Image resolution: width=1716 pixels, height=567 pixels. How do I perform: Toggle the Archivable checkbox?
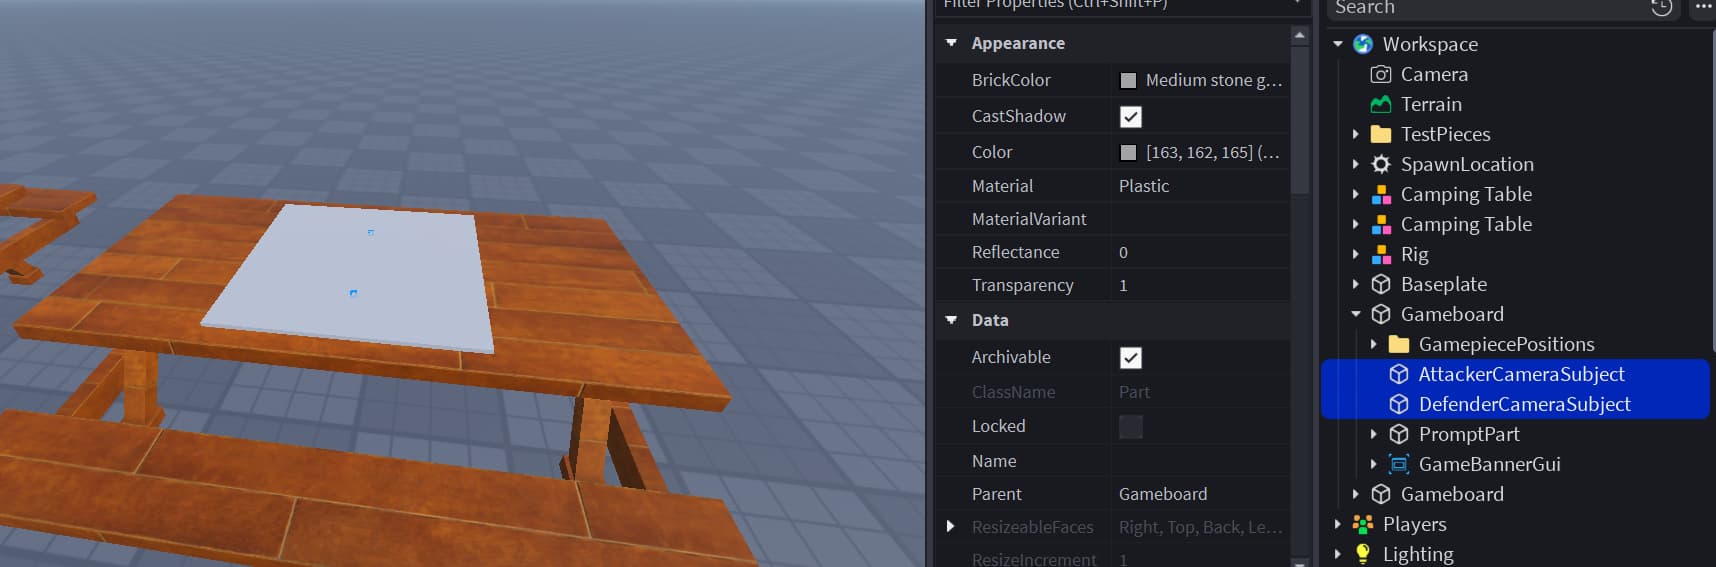coord(1131,358)
